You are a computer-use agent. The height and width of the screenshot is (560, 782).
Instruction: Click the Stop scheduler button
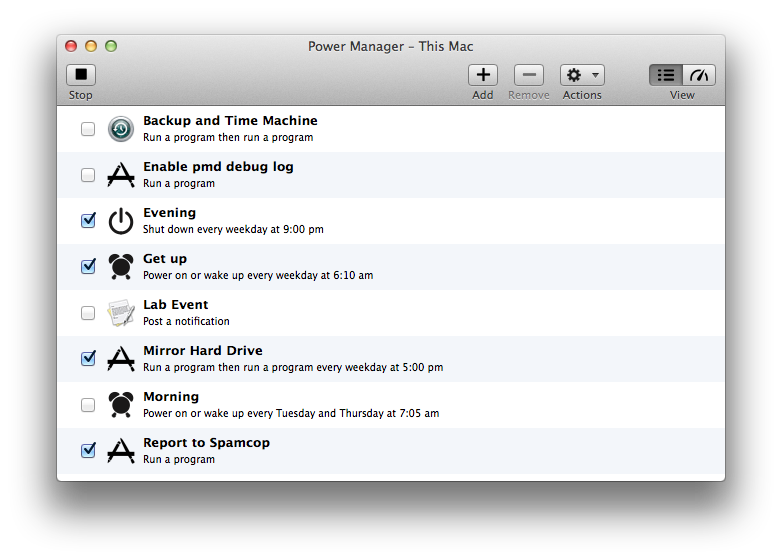click(x=81, y=75)
